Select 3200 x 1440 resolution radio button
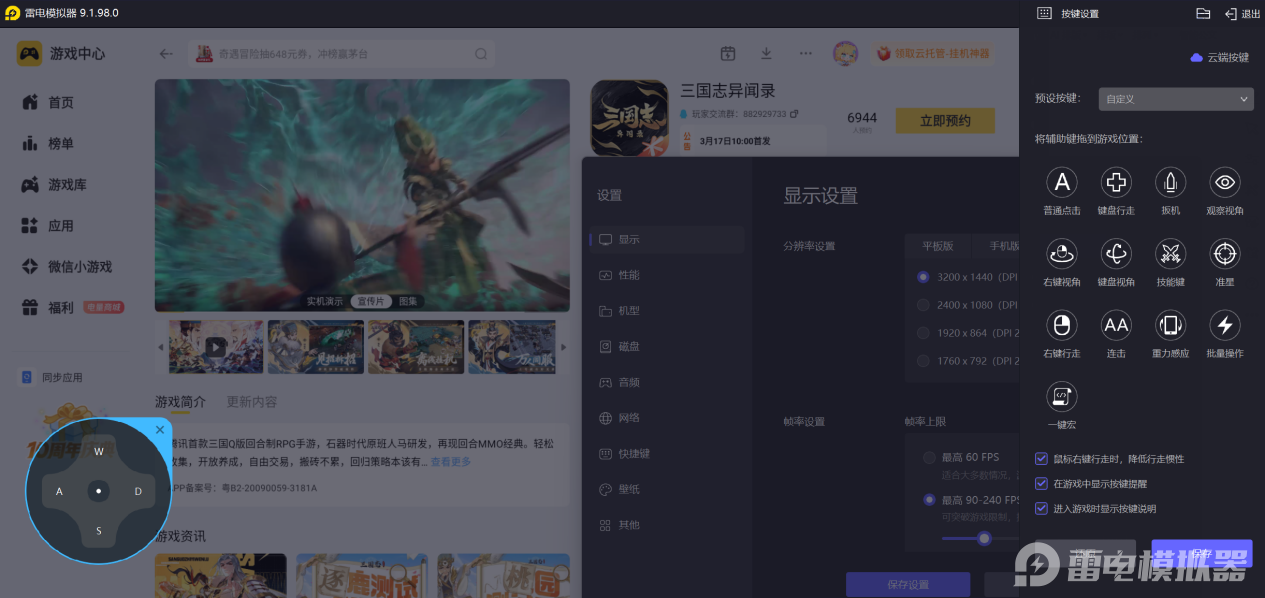 (x=923, y=277)
